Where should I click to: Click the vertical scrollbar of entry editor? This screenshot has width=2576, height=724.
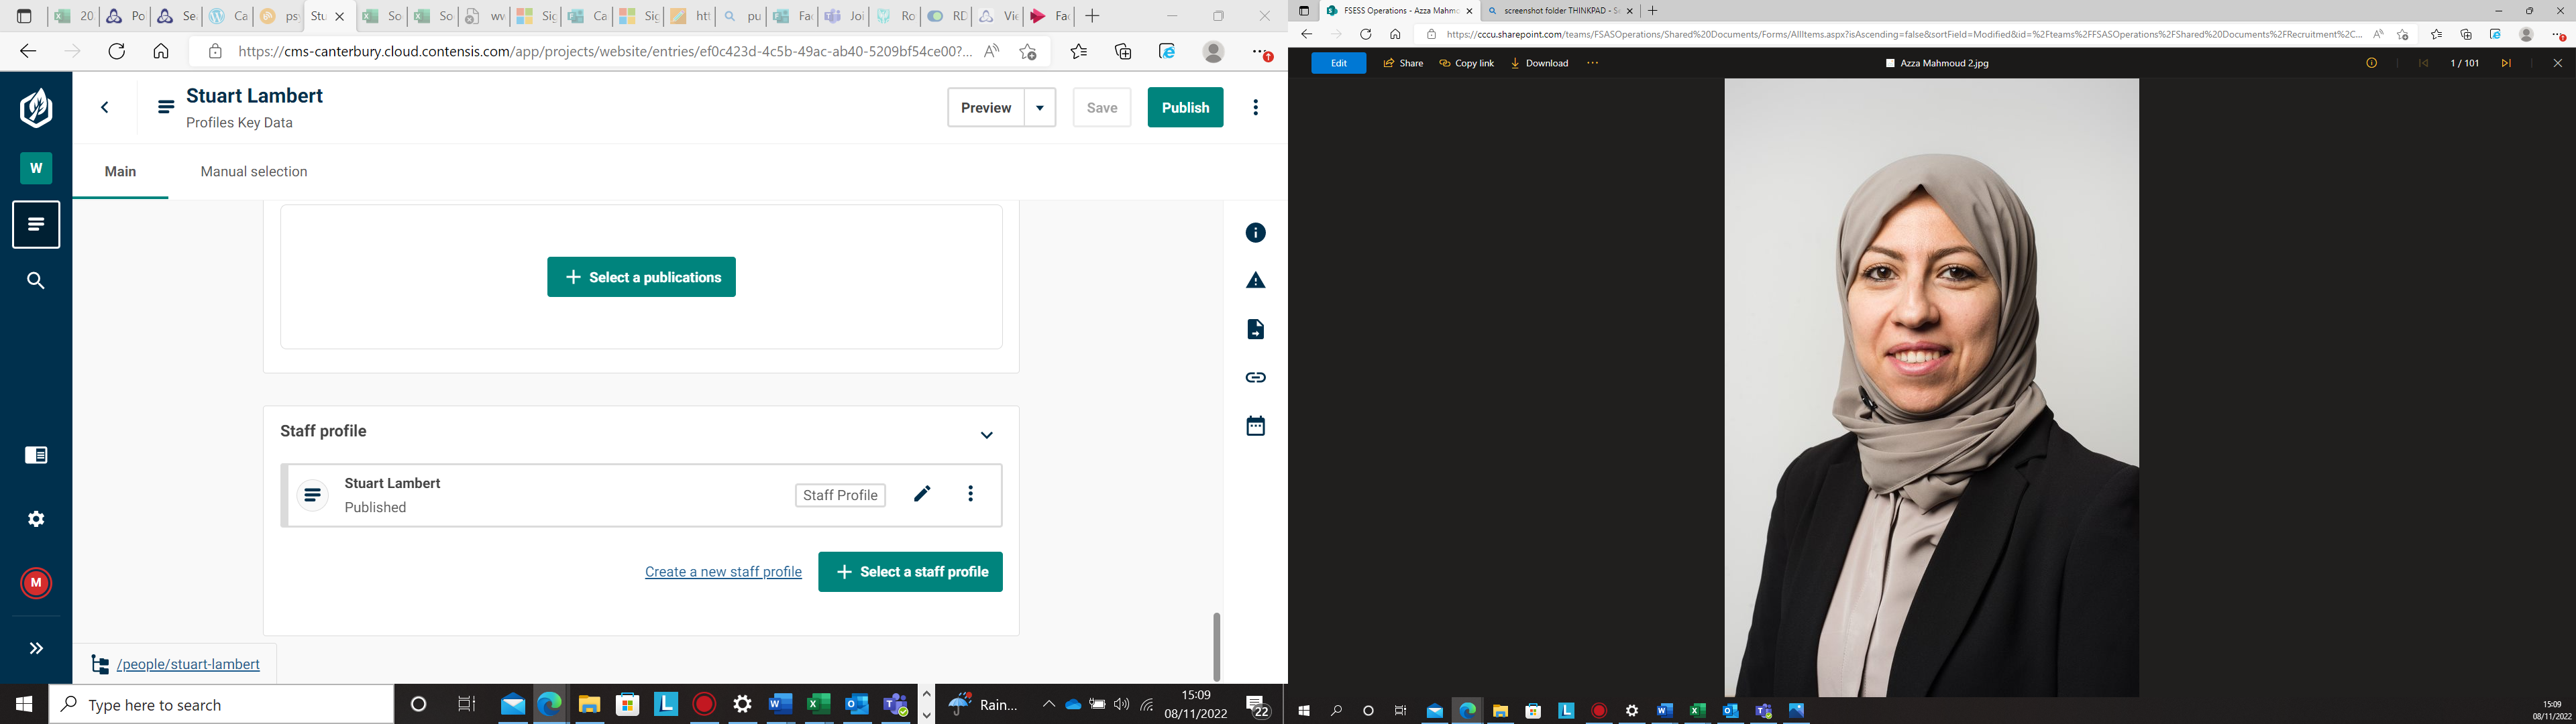1216,646
